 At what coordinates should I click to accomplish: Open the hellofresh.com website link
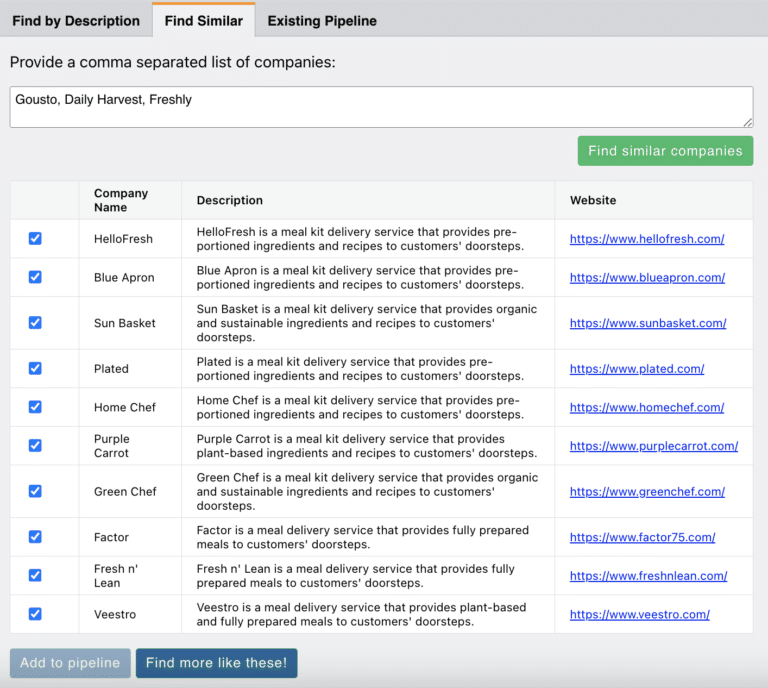pyautogui.click(x=647, y=239)
